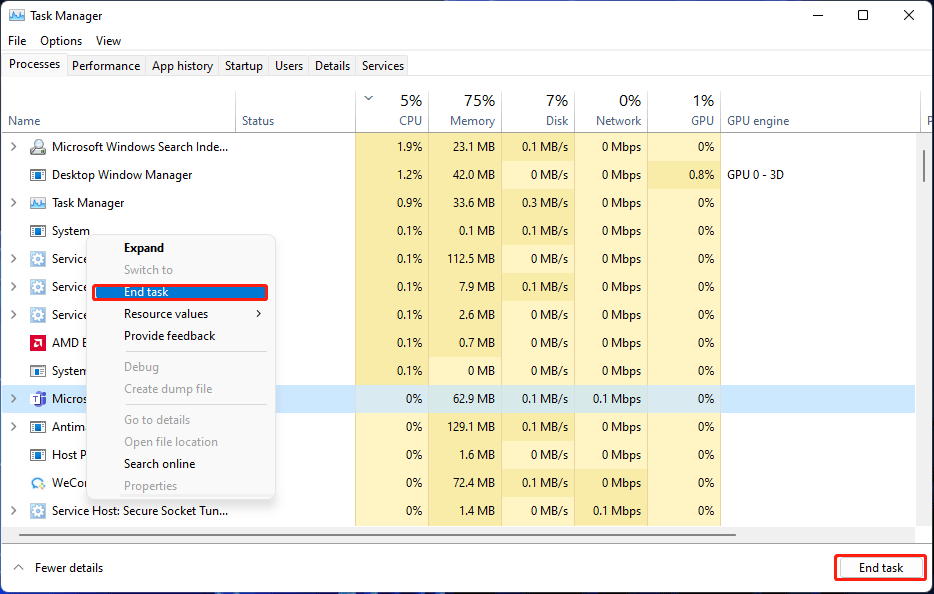934x594 pixels.
Task: Sort processes by Disk column header
Action: pos(538,110)
